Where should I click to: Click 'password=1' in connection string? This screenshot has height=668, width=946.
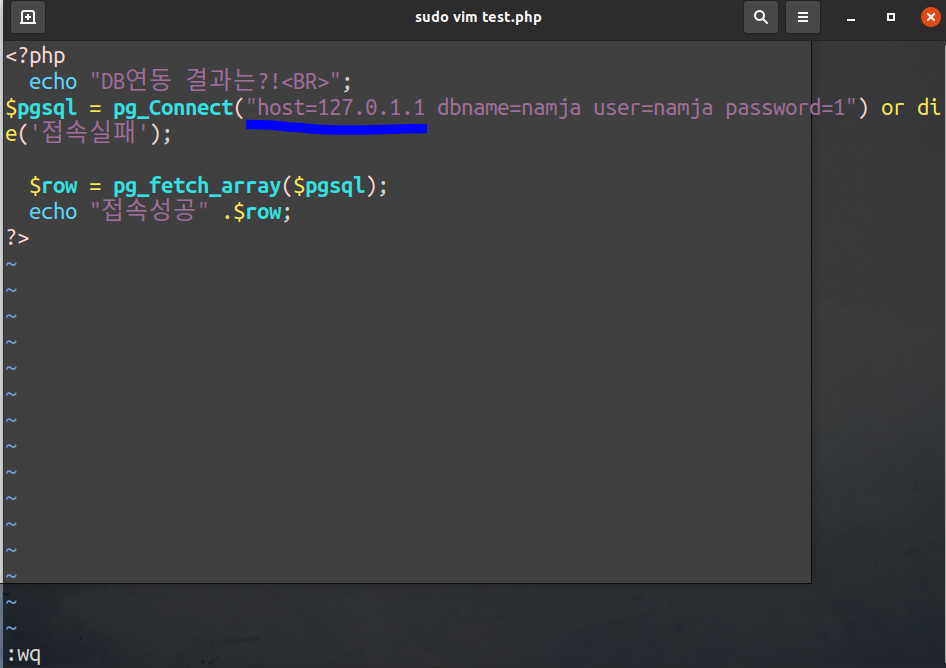(x=785, y=109)
